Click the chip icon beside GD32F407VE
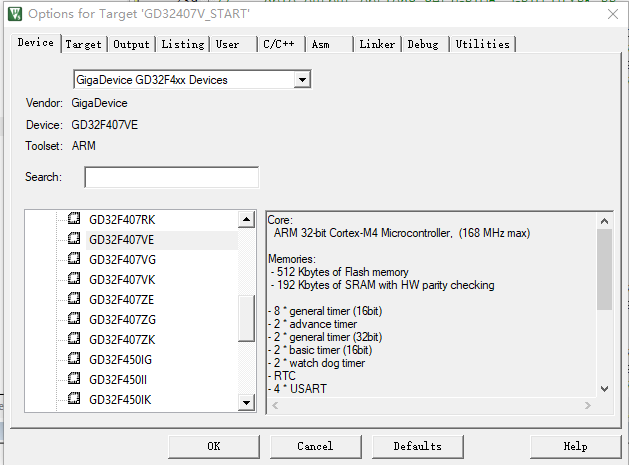The height and width of the screenshot is (465, 629). 74,238
